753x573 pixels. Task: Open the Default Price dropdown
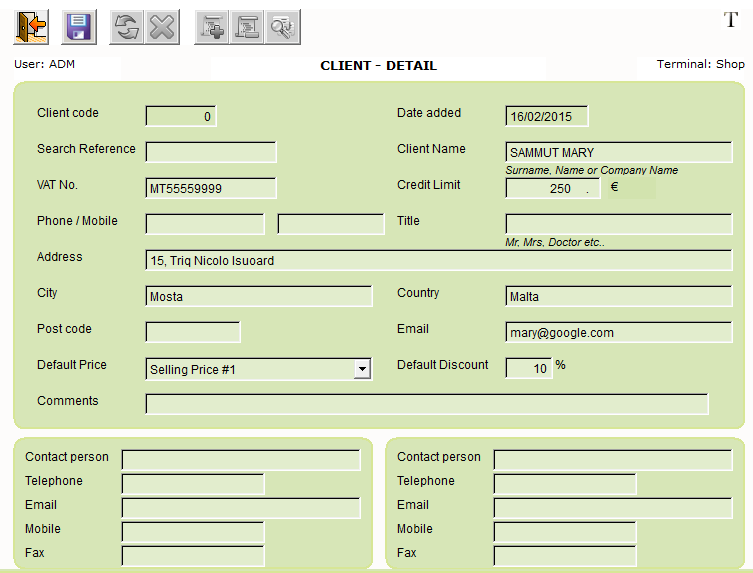tap(362, 370)
